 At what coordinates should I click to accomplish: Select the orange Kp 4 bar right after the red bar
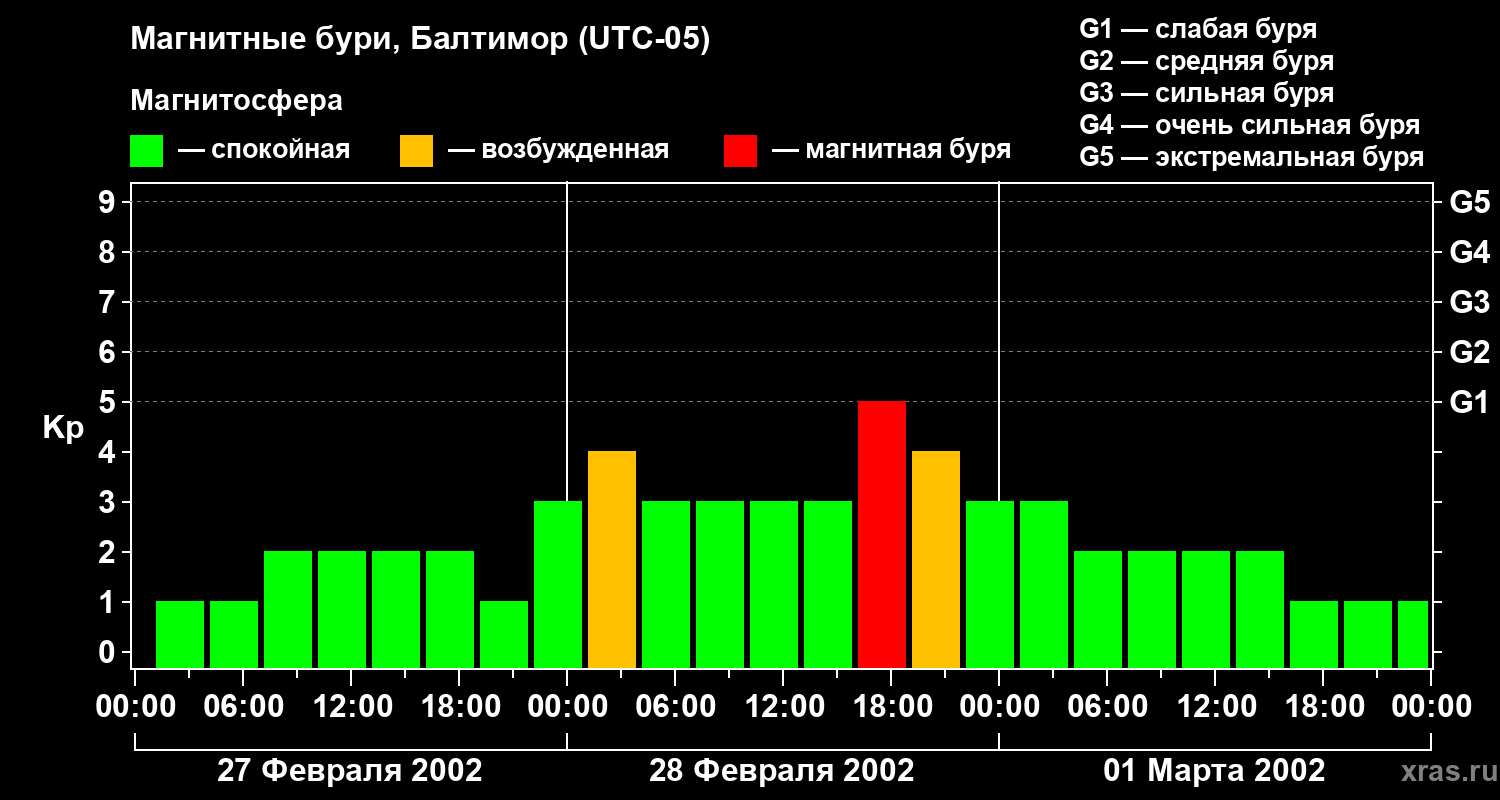pos(936,560)
